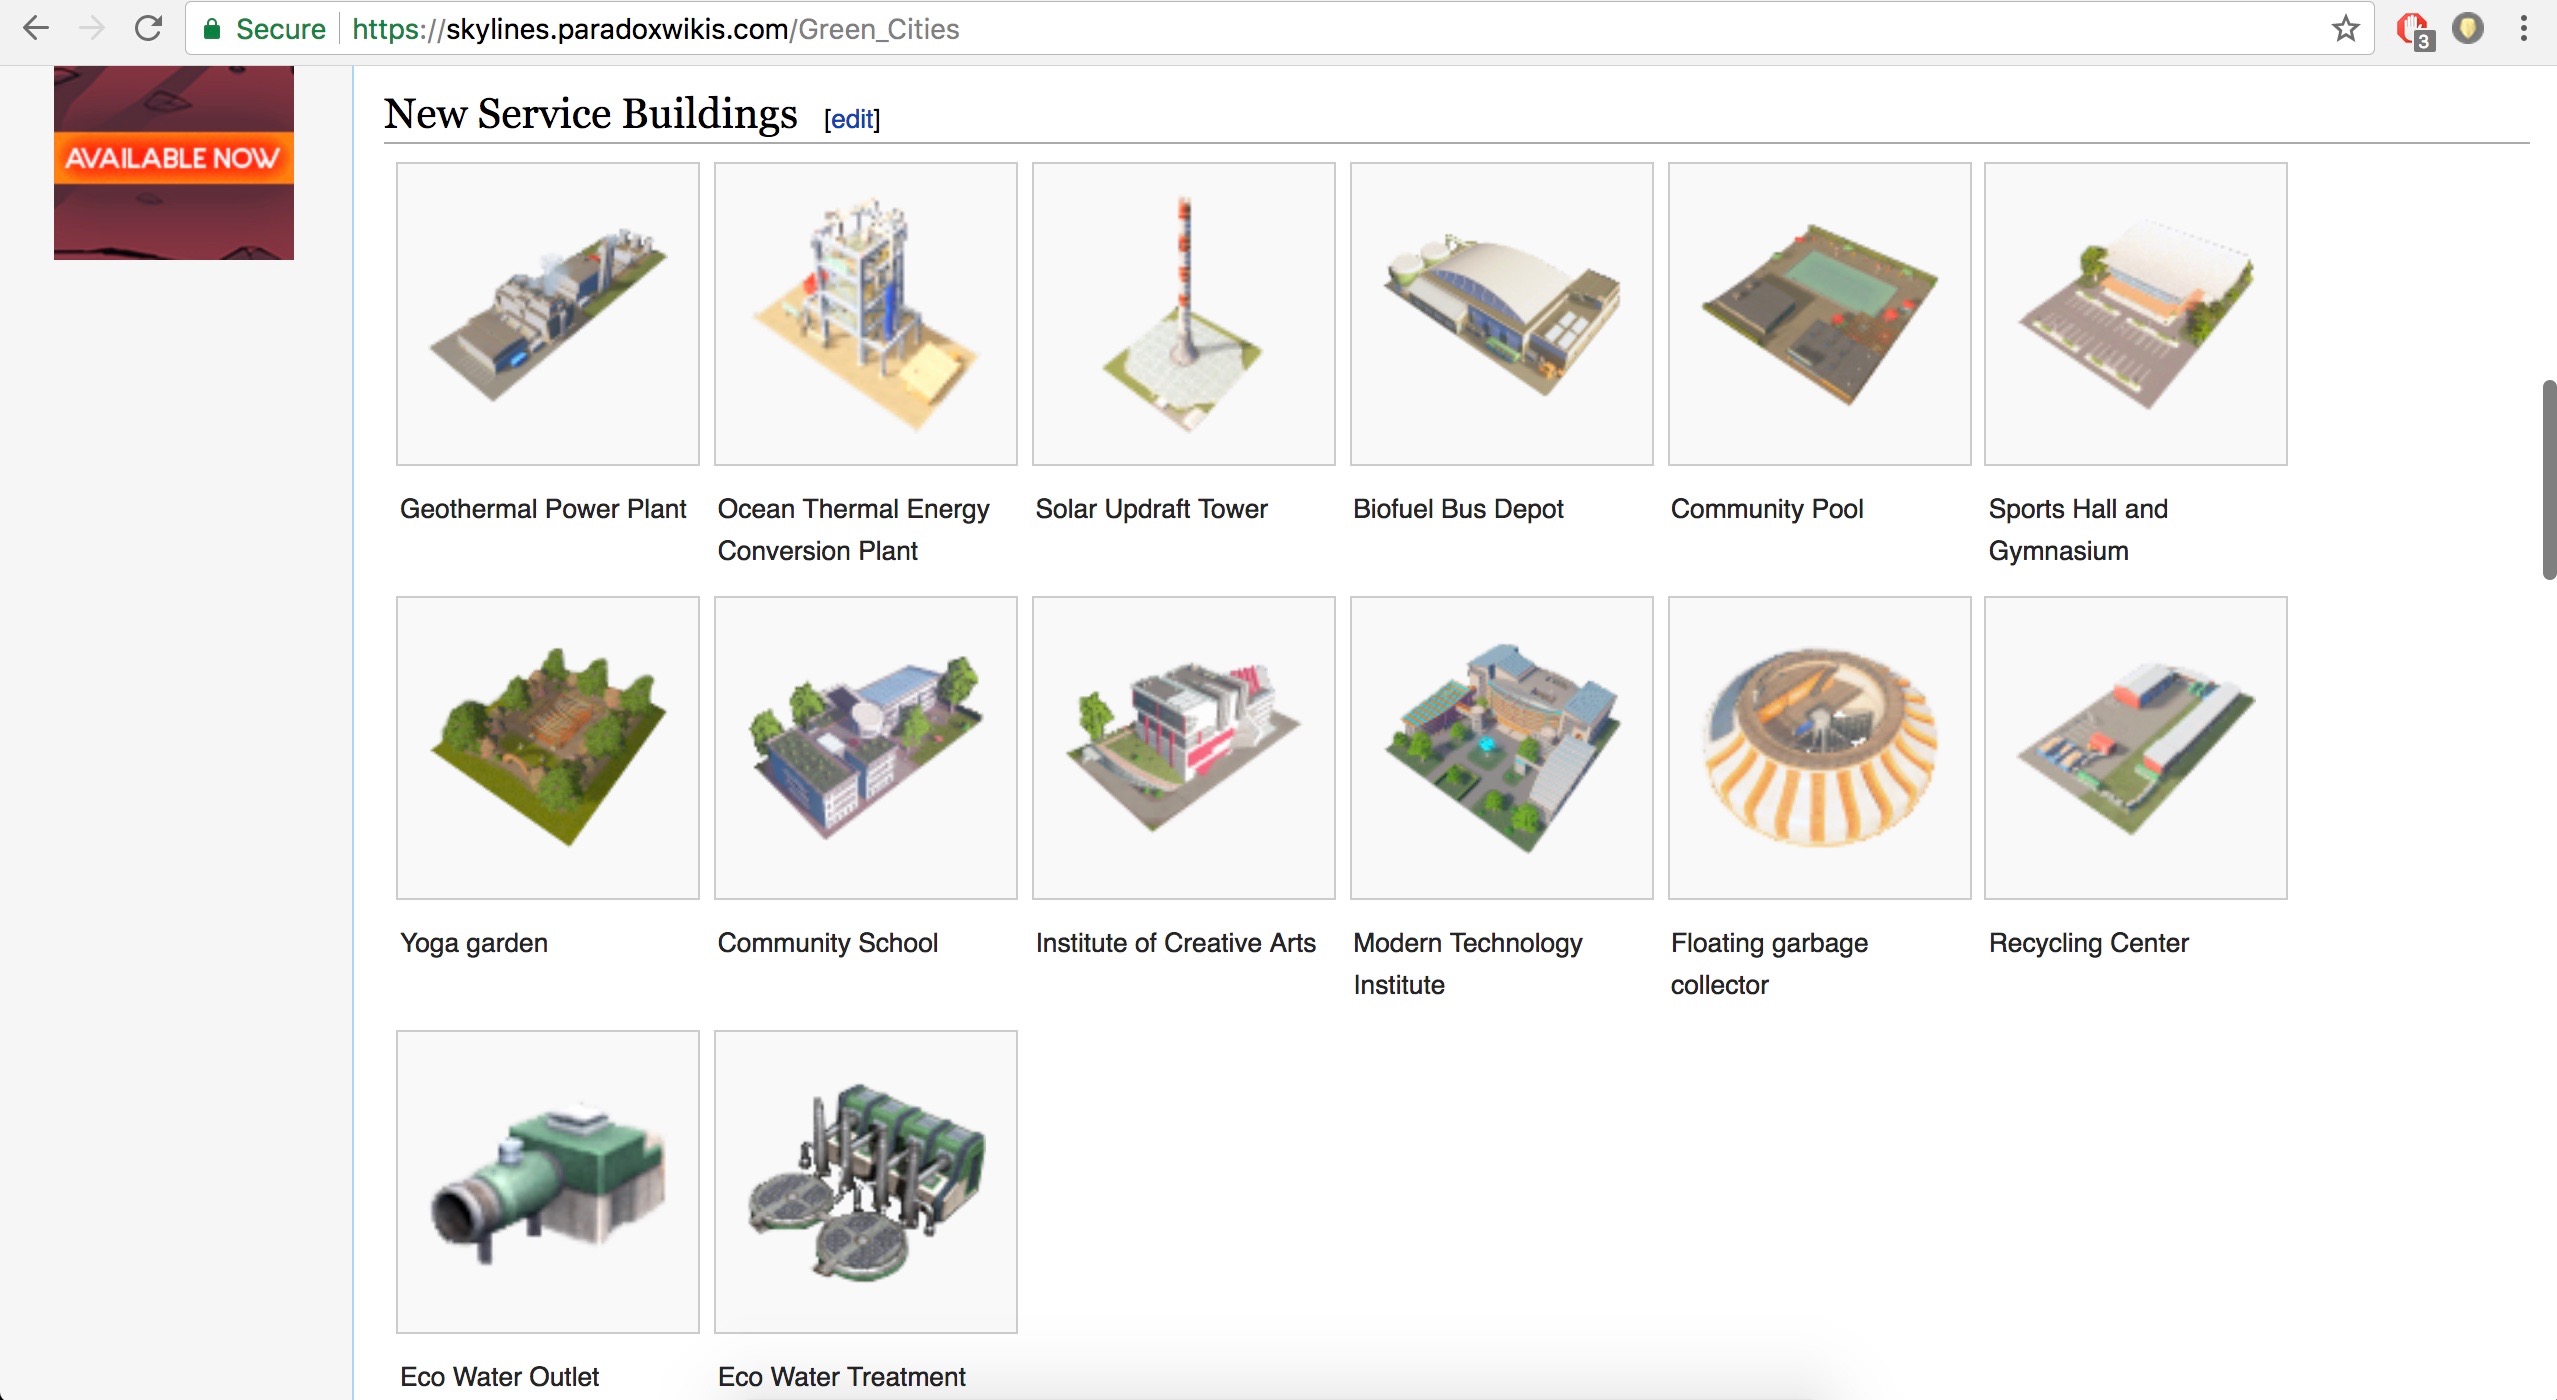Click the green Secure padlock icon
Image resolution: width=2557 pixels, height=1400 pixels.
(211, 29)
